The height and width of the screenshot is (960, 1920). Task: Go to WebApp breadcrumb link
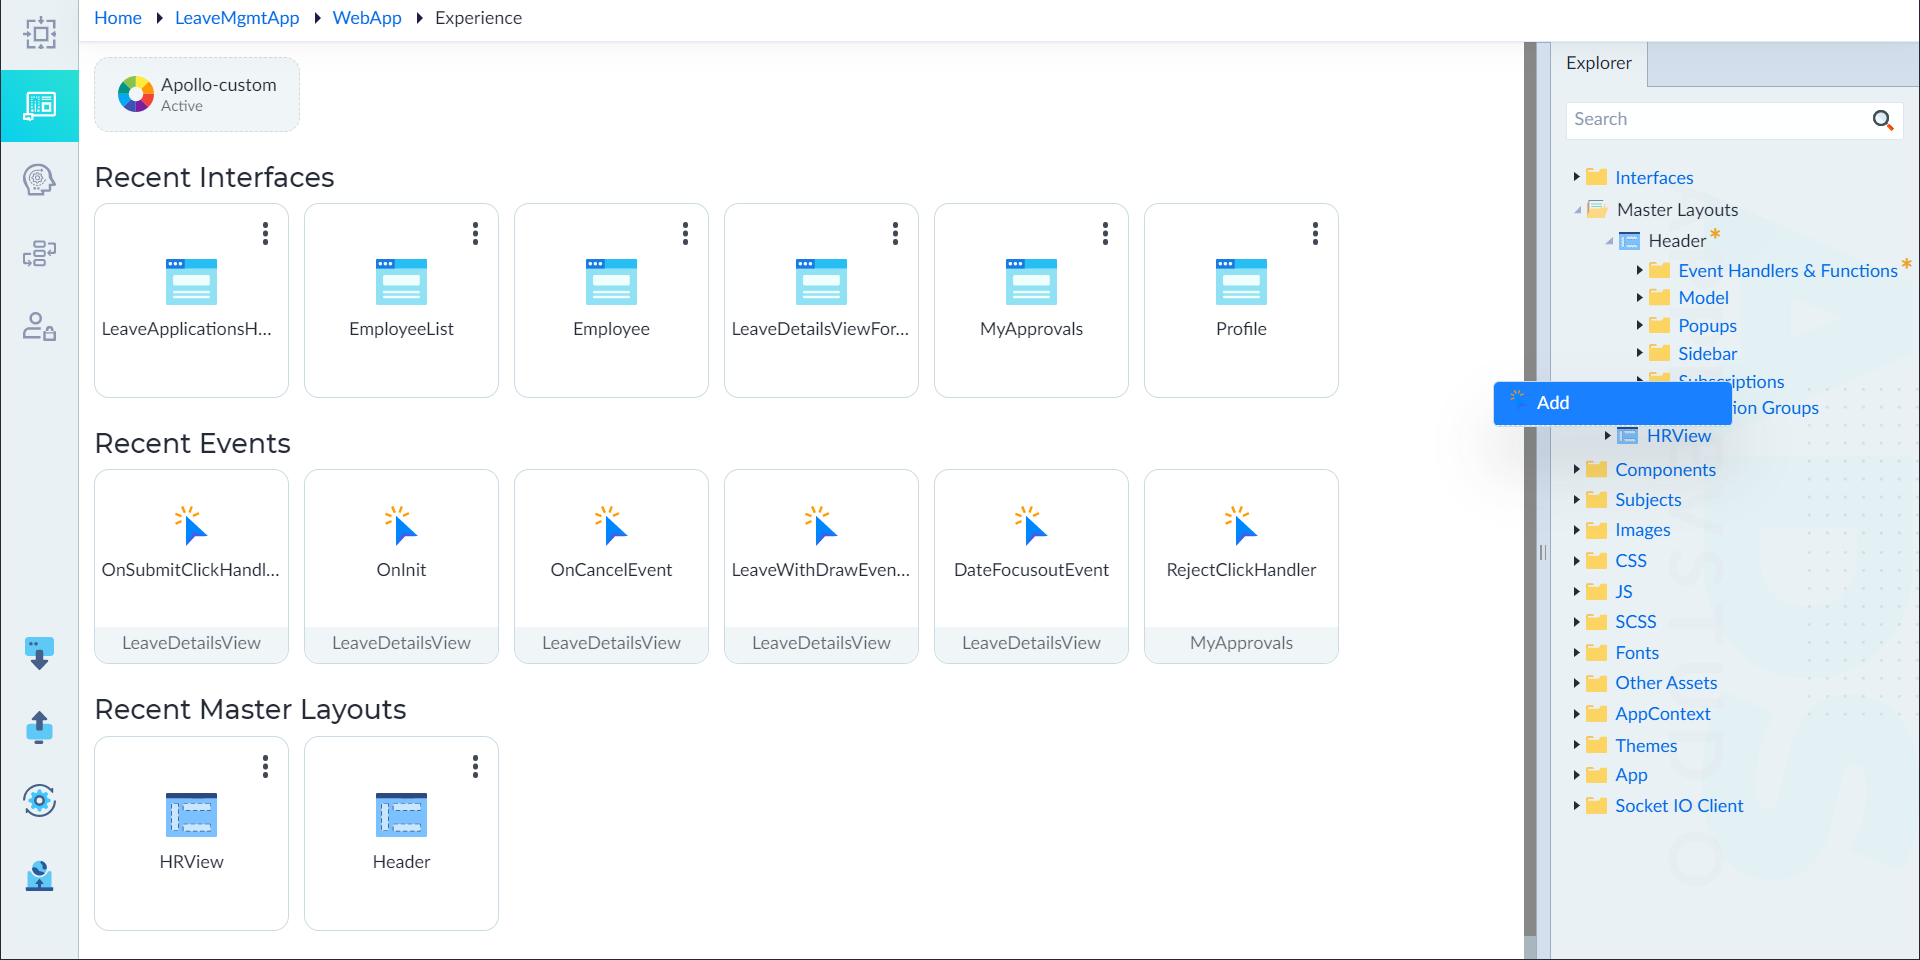[367, 18]
